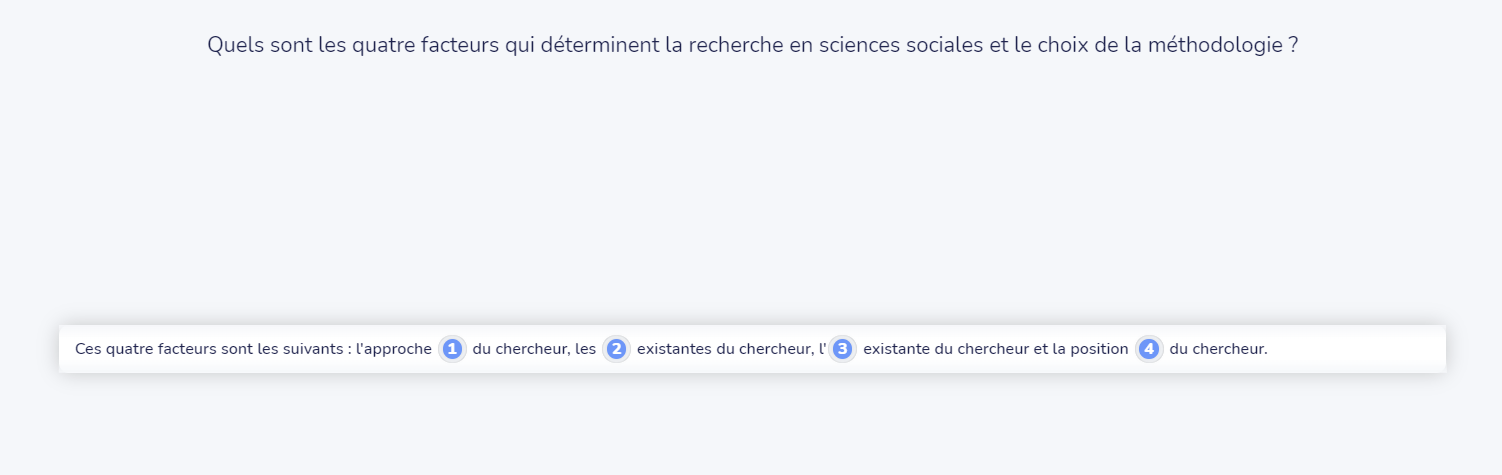The width and height of the screenshot is (1502, 475).
Task: Click the text "existante du chercheur et la position"
Action: [995, 349]
